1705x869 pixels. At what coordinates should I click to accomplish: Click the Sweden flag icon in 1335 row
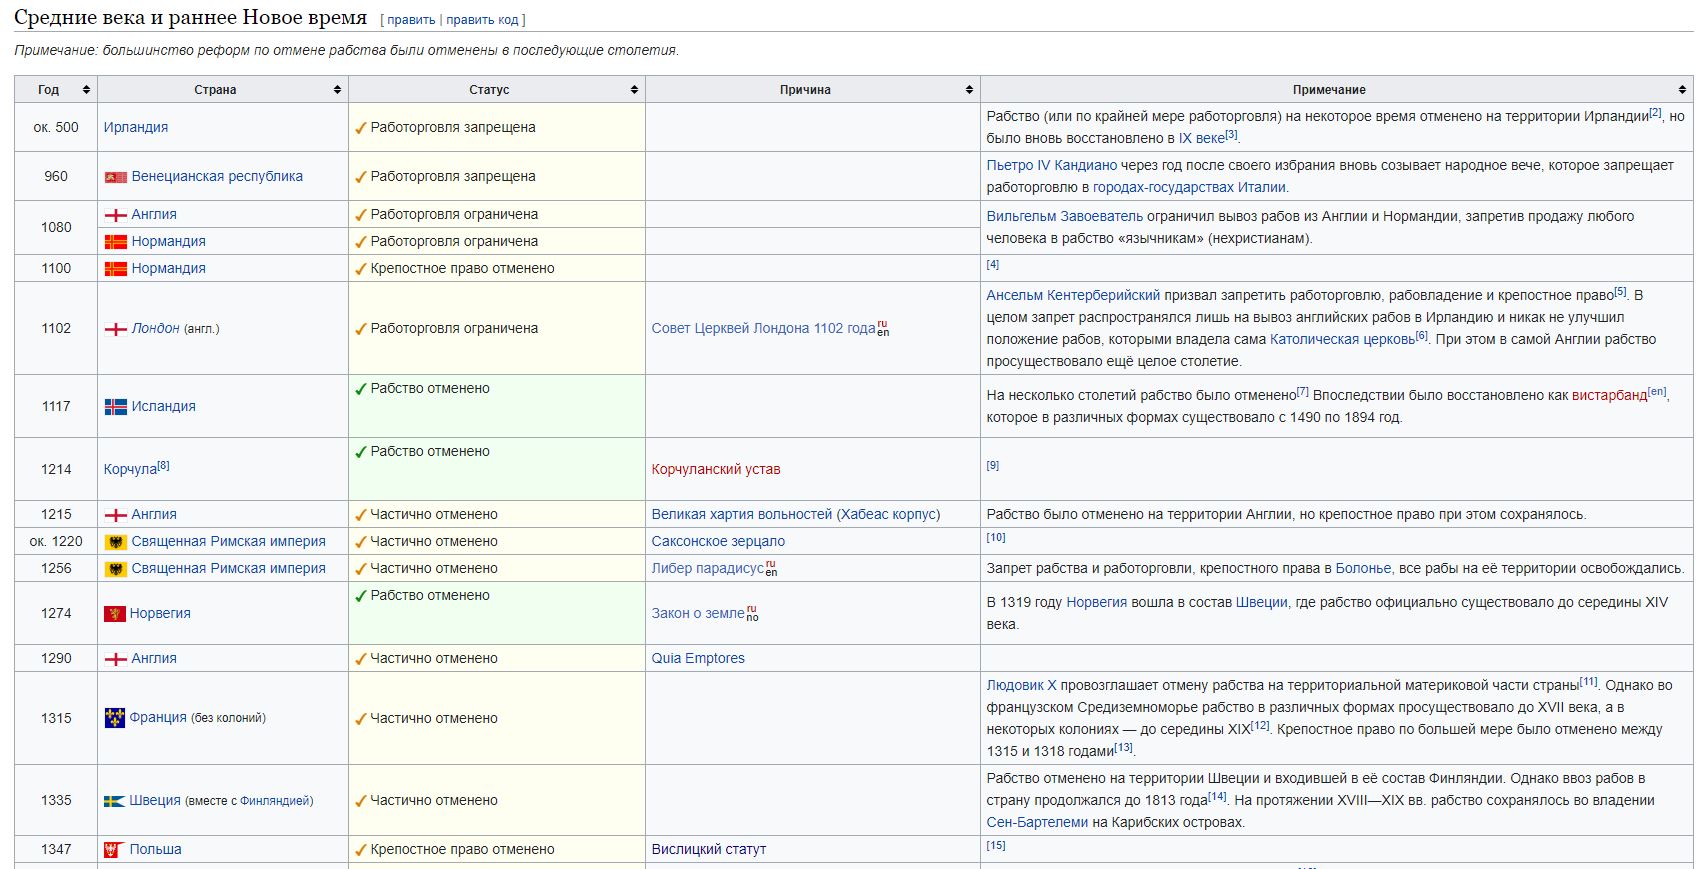click(x=115, y=801)
